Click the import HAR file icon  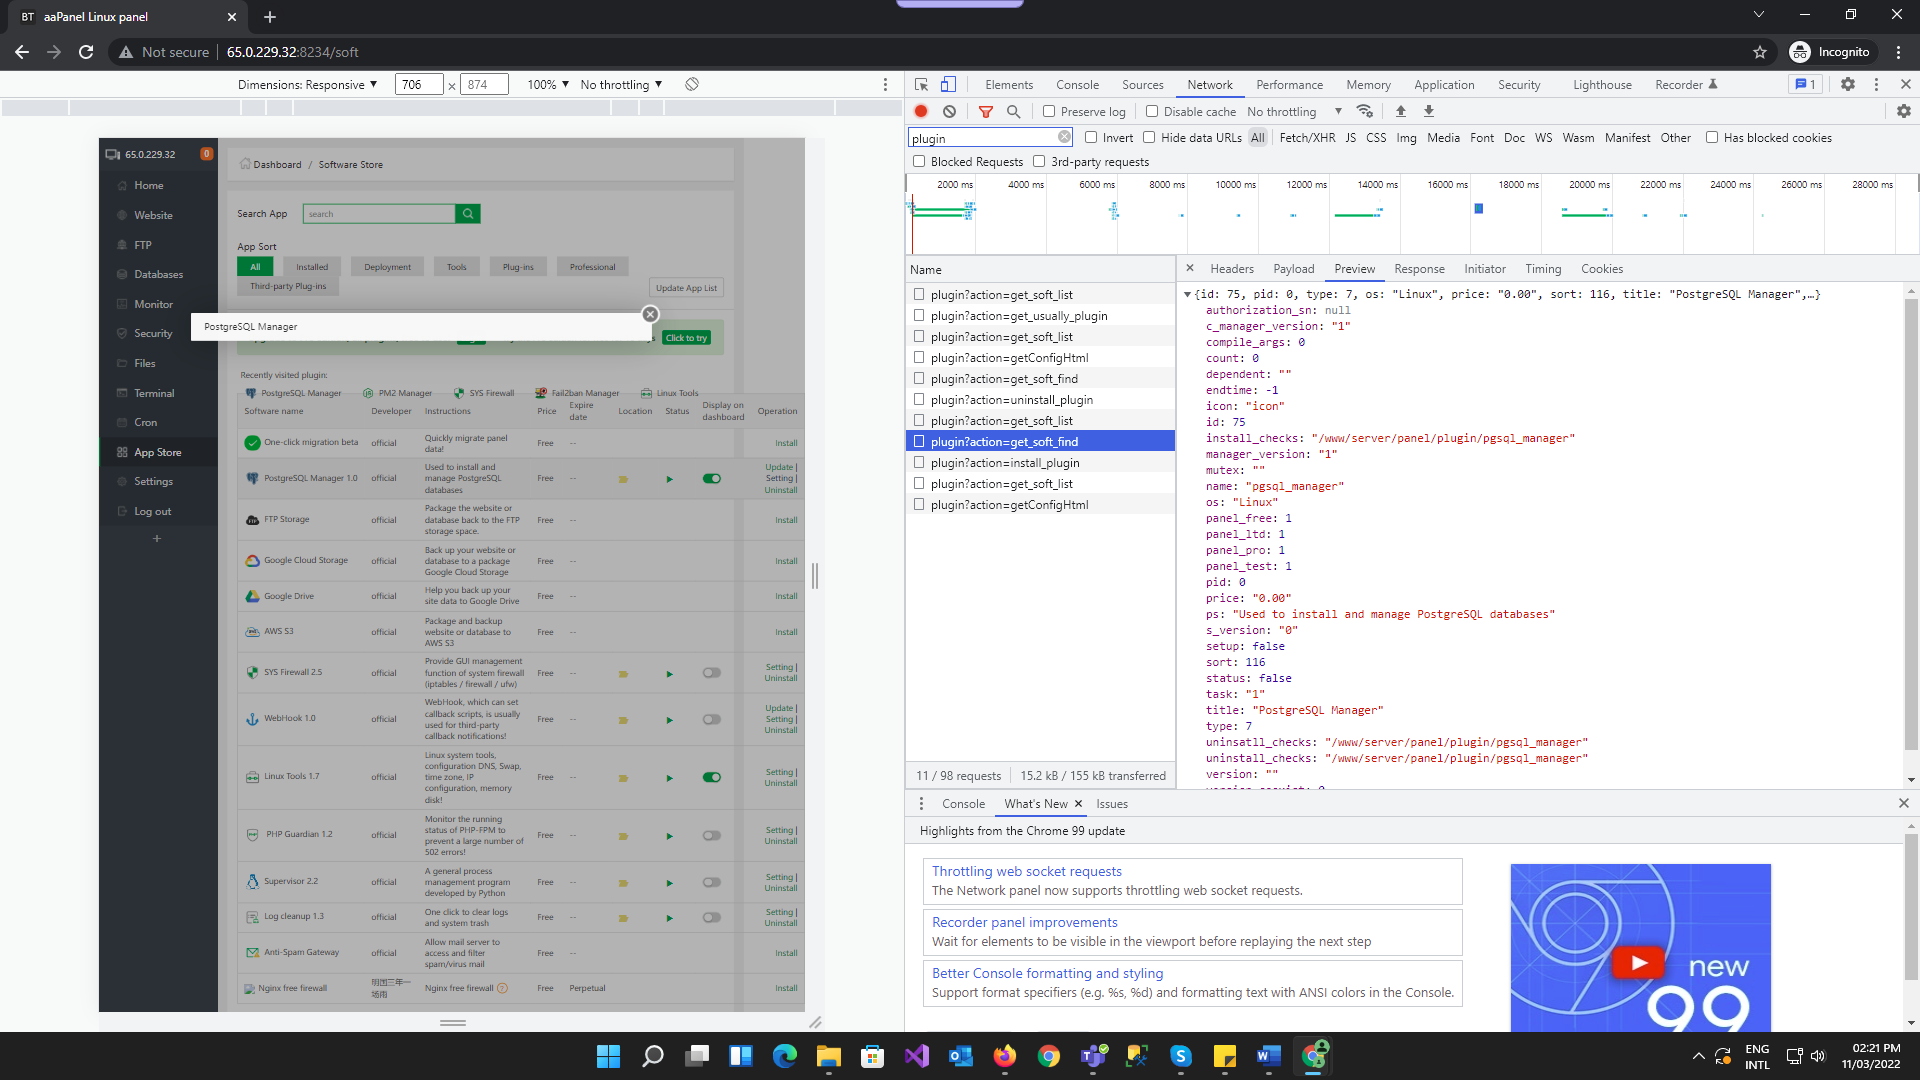pos(1400,112)
